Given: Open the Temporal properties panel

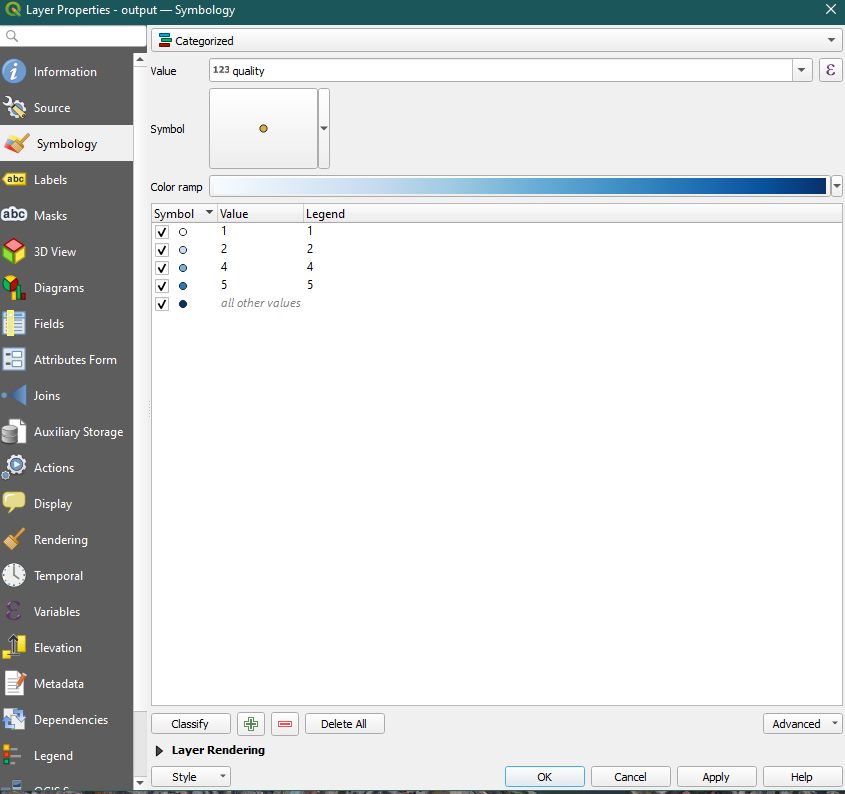Looking at the screenshot, I should [60, 575].
